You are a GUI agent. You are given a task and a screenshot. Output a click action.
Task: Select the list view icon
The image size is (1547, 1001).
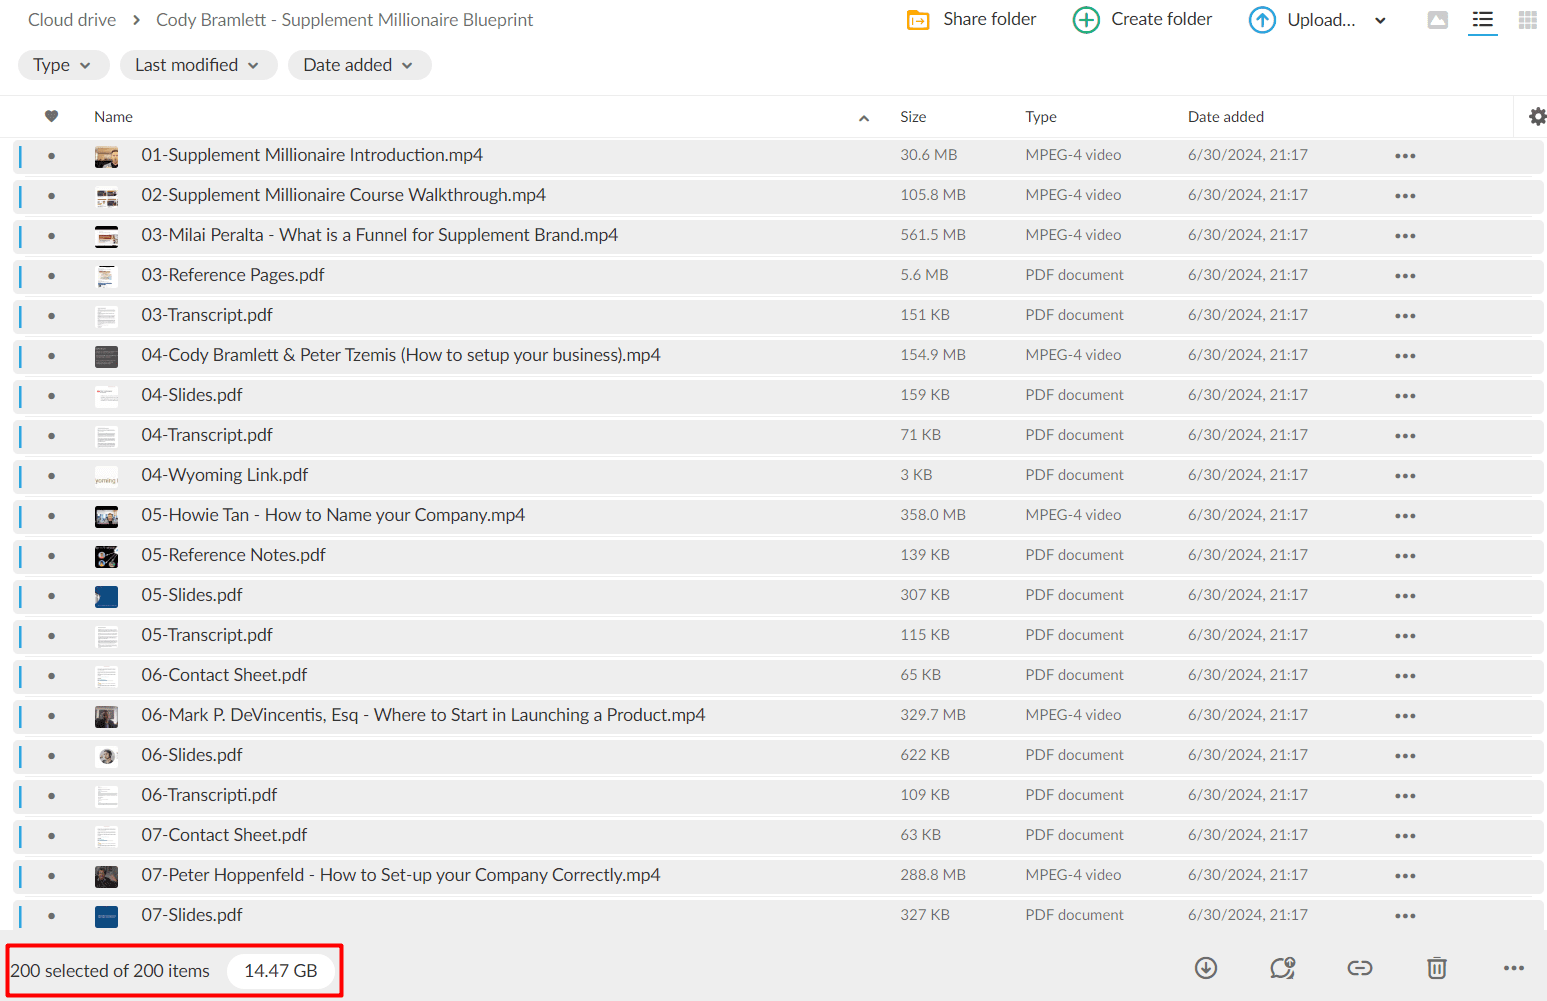[x=1483, y=20]
